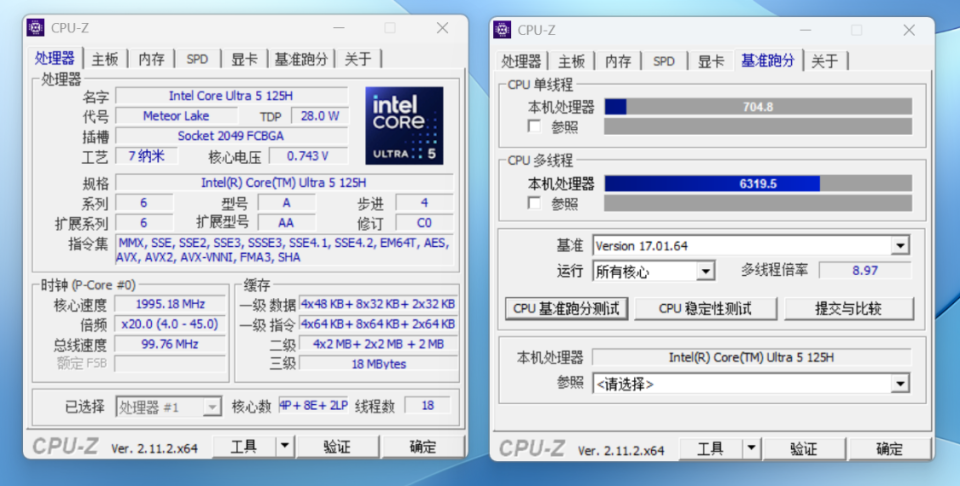Select 处理器 tab in left window
The image size is (960, 486).
tap(54, 58)
